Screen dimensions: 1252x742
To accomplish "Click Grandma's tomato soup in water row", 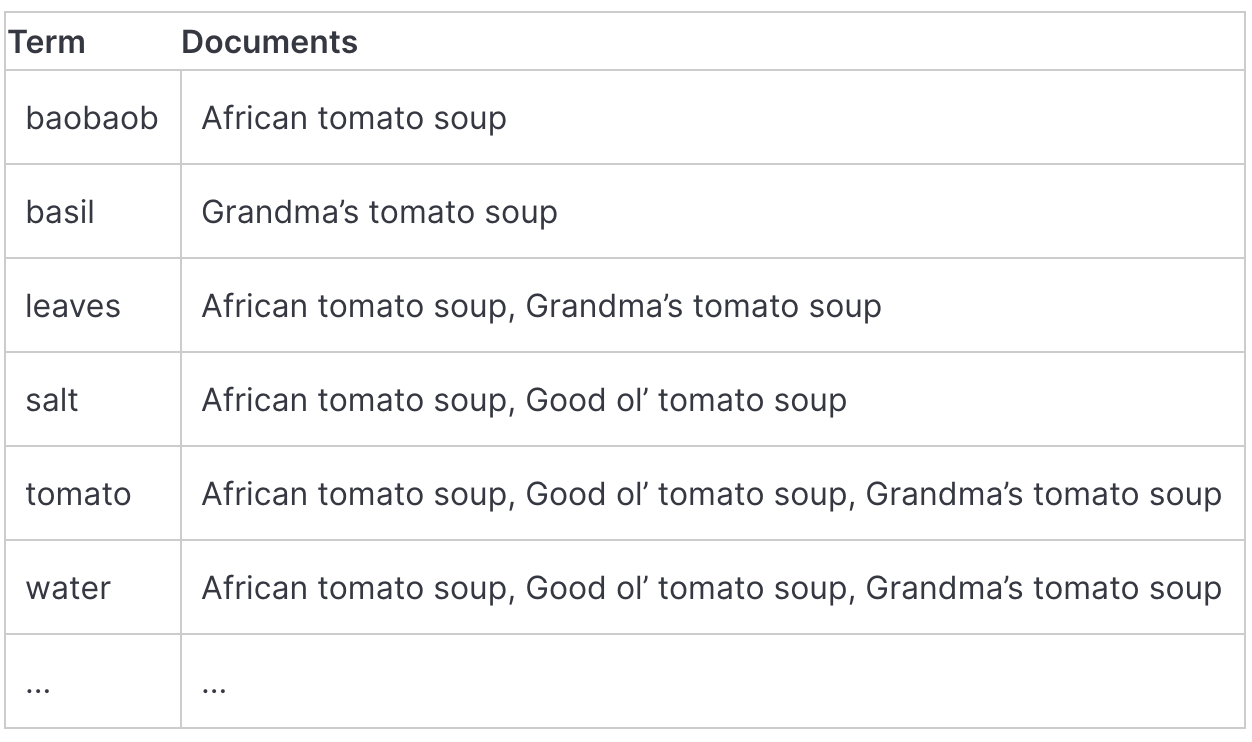I will [1043, 588].
